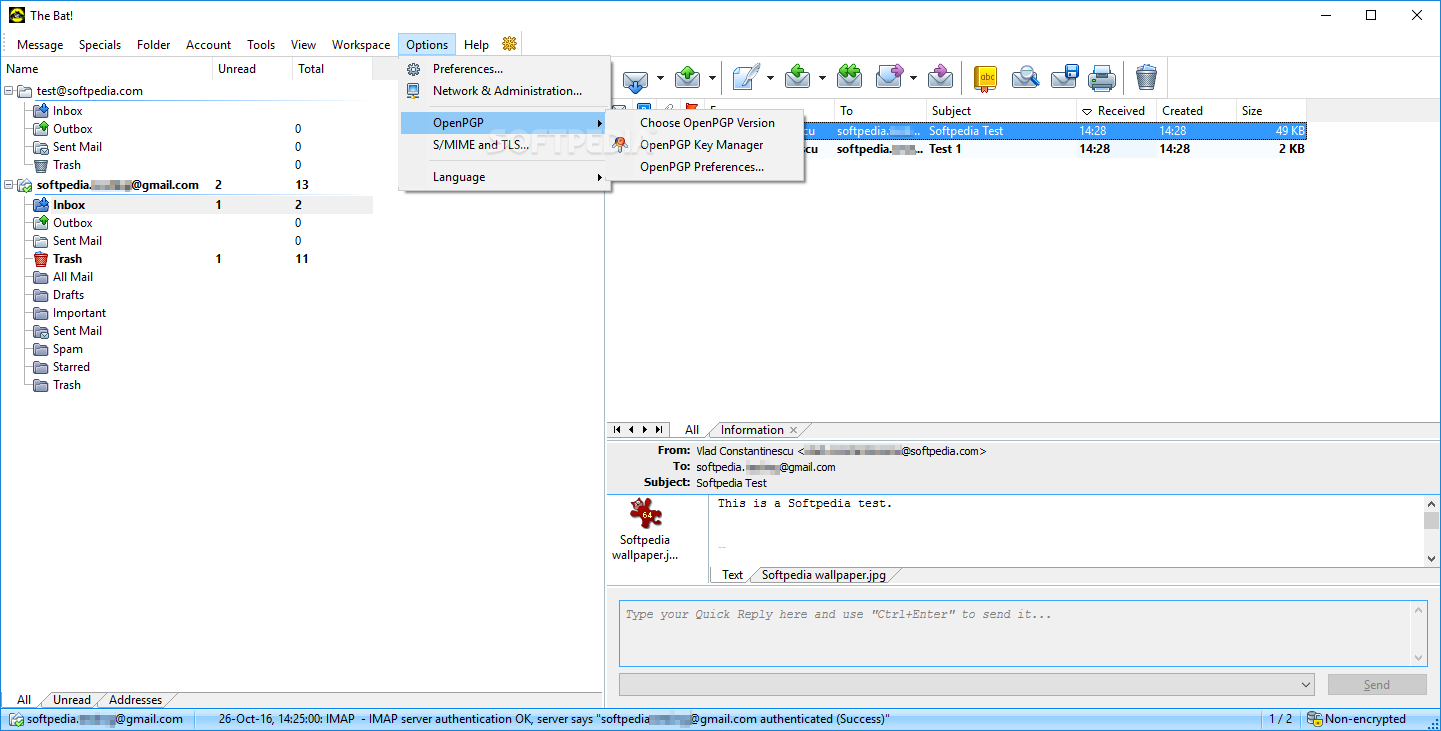Click the Redirect message icon

click(940, 77)
